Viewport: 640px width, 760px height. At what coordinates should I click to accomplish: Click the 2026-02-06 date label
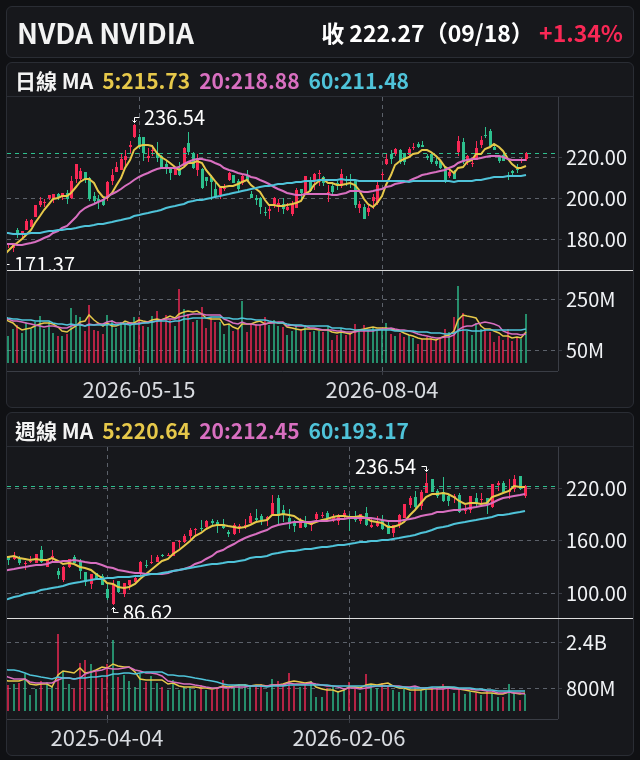[349, 739]
